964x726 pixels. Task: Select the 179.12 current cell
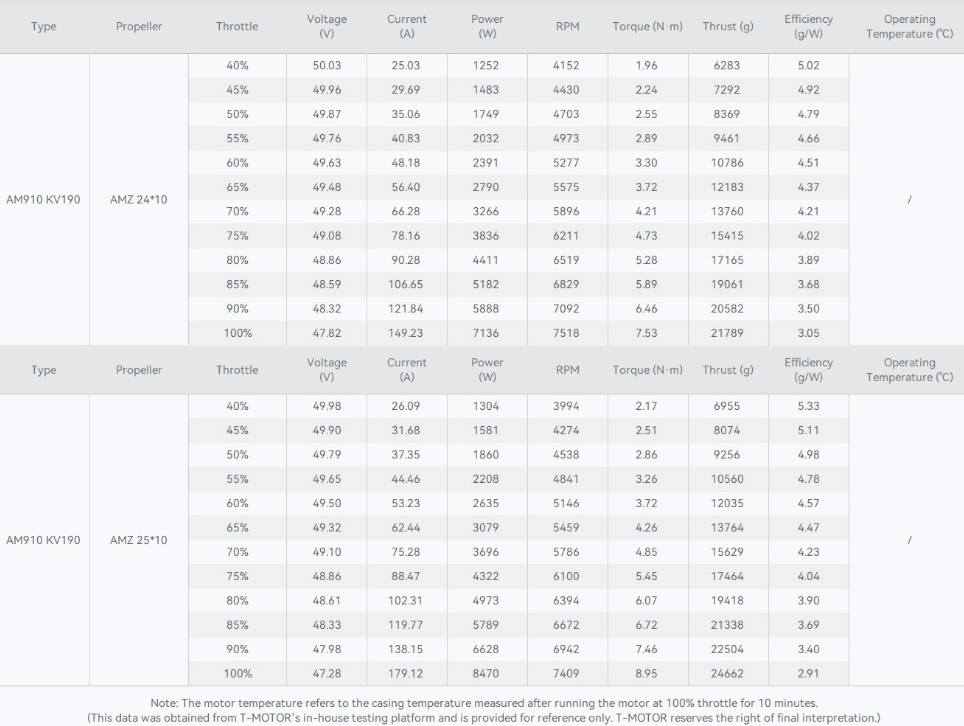click(x=406, y=673)
